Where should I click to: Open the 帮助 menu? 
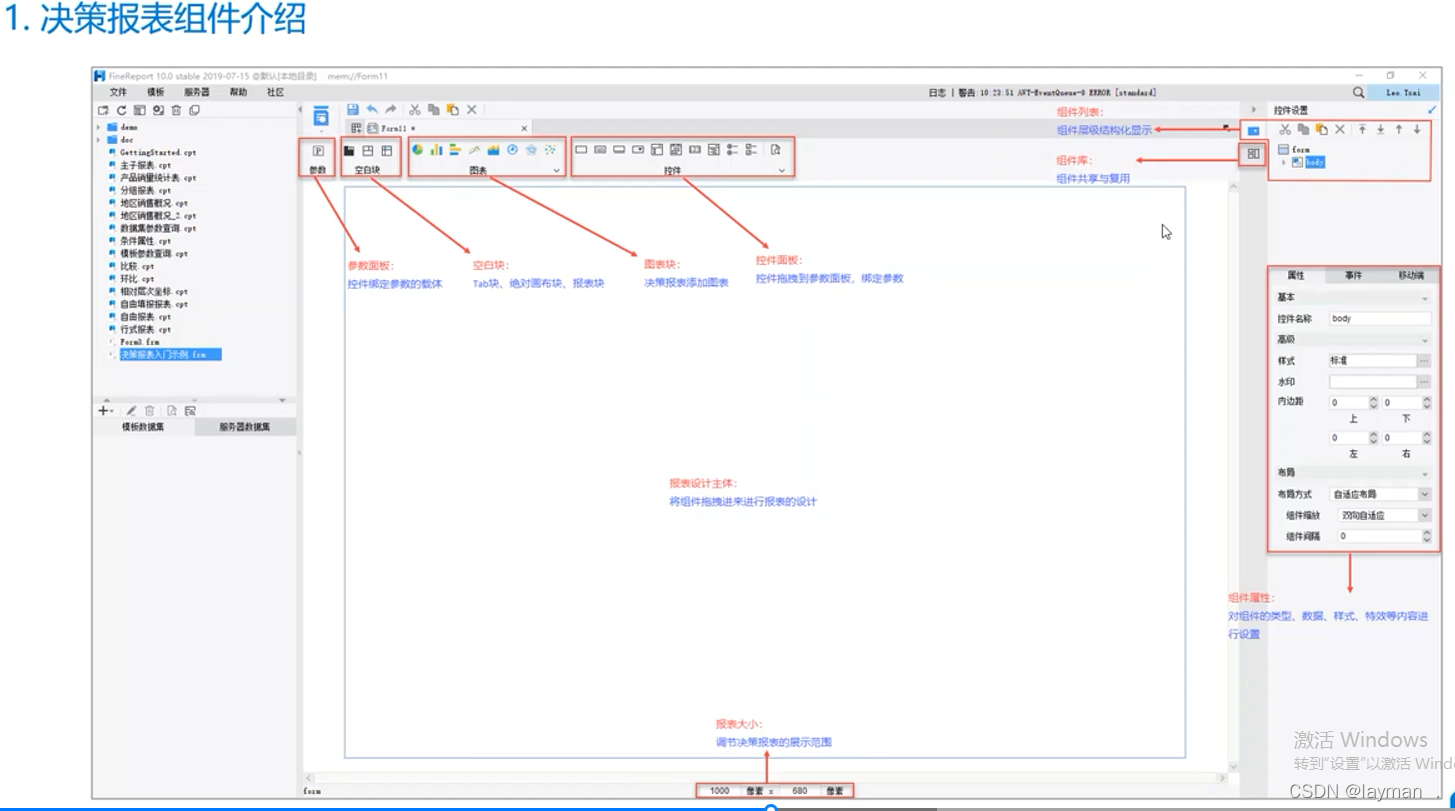pos(238,92)
